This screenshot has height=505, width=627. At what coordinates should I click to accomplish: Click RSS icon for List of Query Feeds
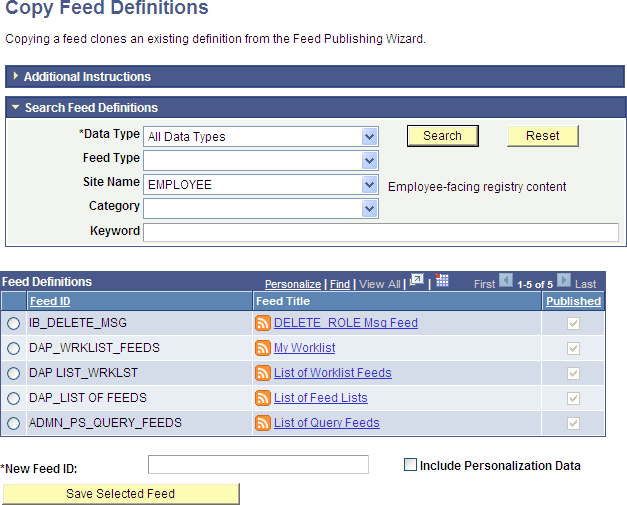263,423
